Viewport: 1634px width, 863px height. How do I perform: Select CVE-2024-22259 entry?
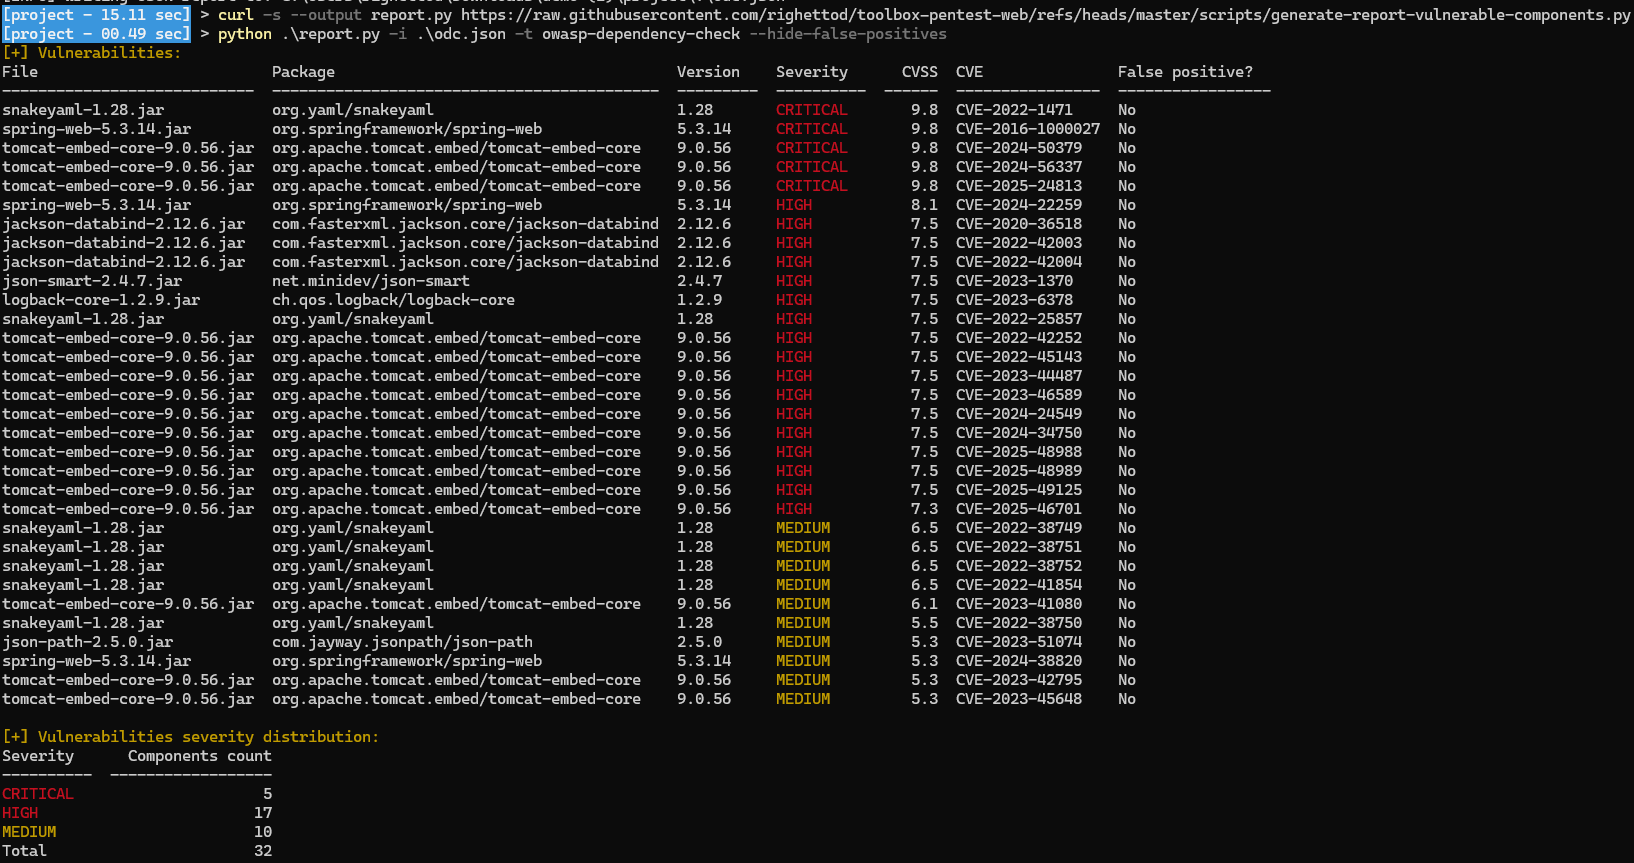point(1019,205)
